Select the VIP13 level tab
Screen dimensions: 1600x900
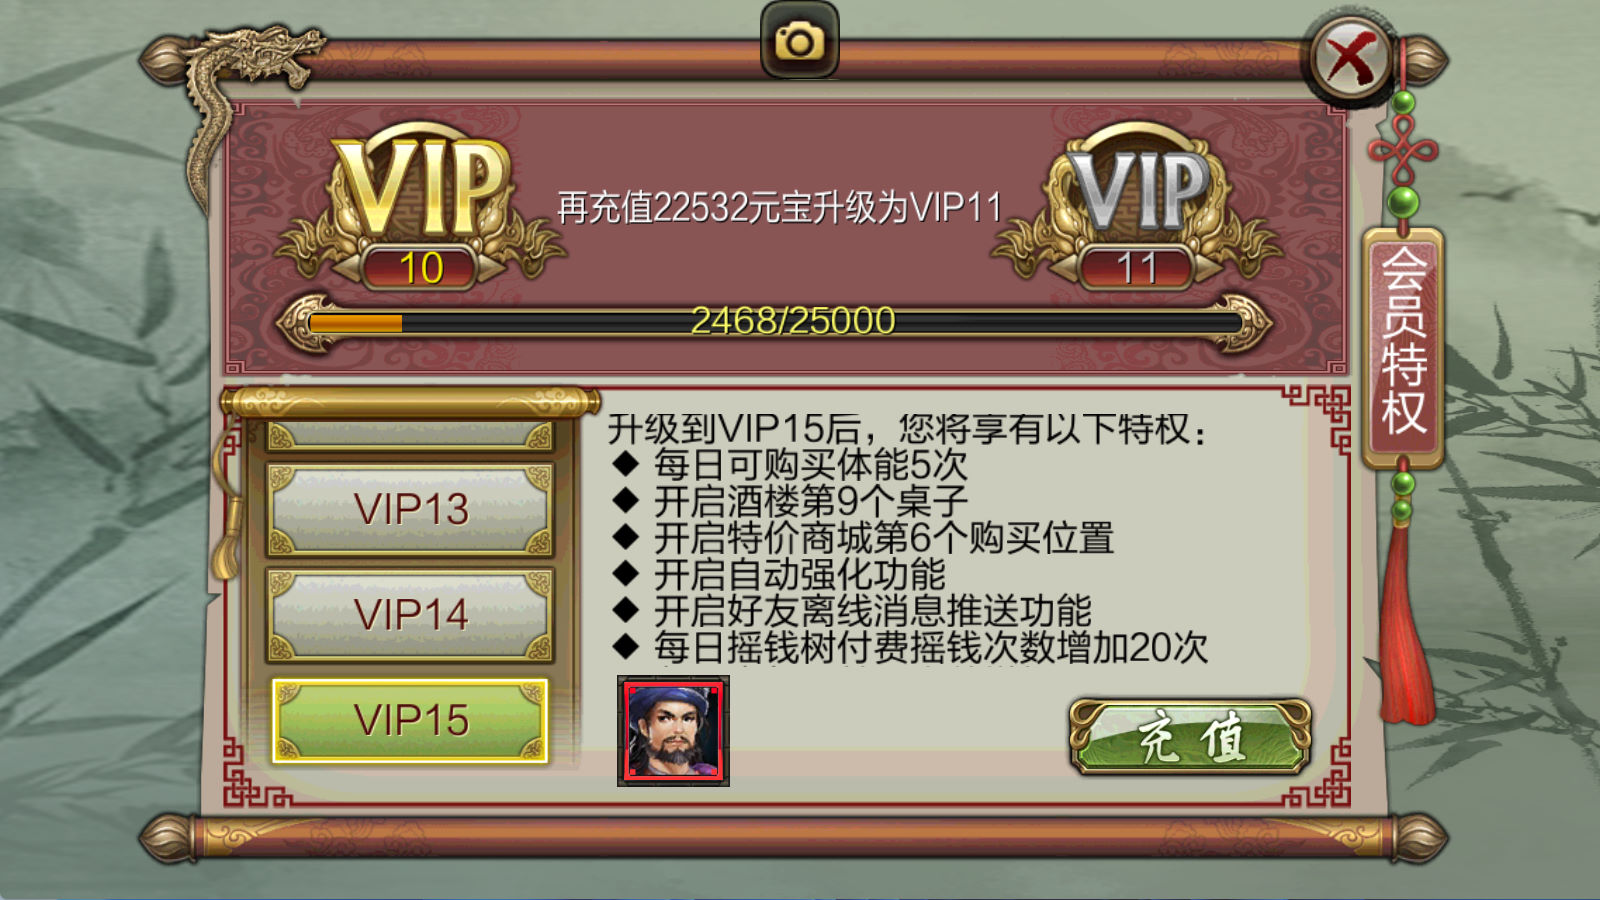coord(410,509)
